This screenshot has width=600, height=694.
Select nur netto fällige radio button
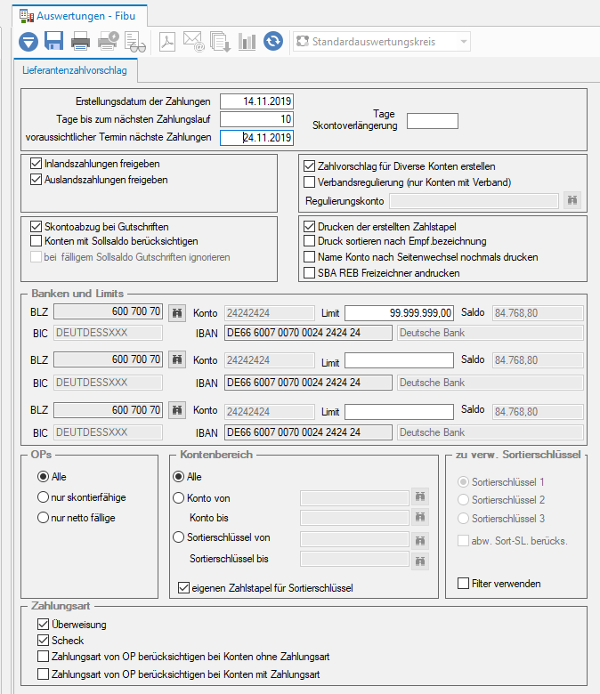43,517
